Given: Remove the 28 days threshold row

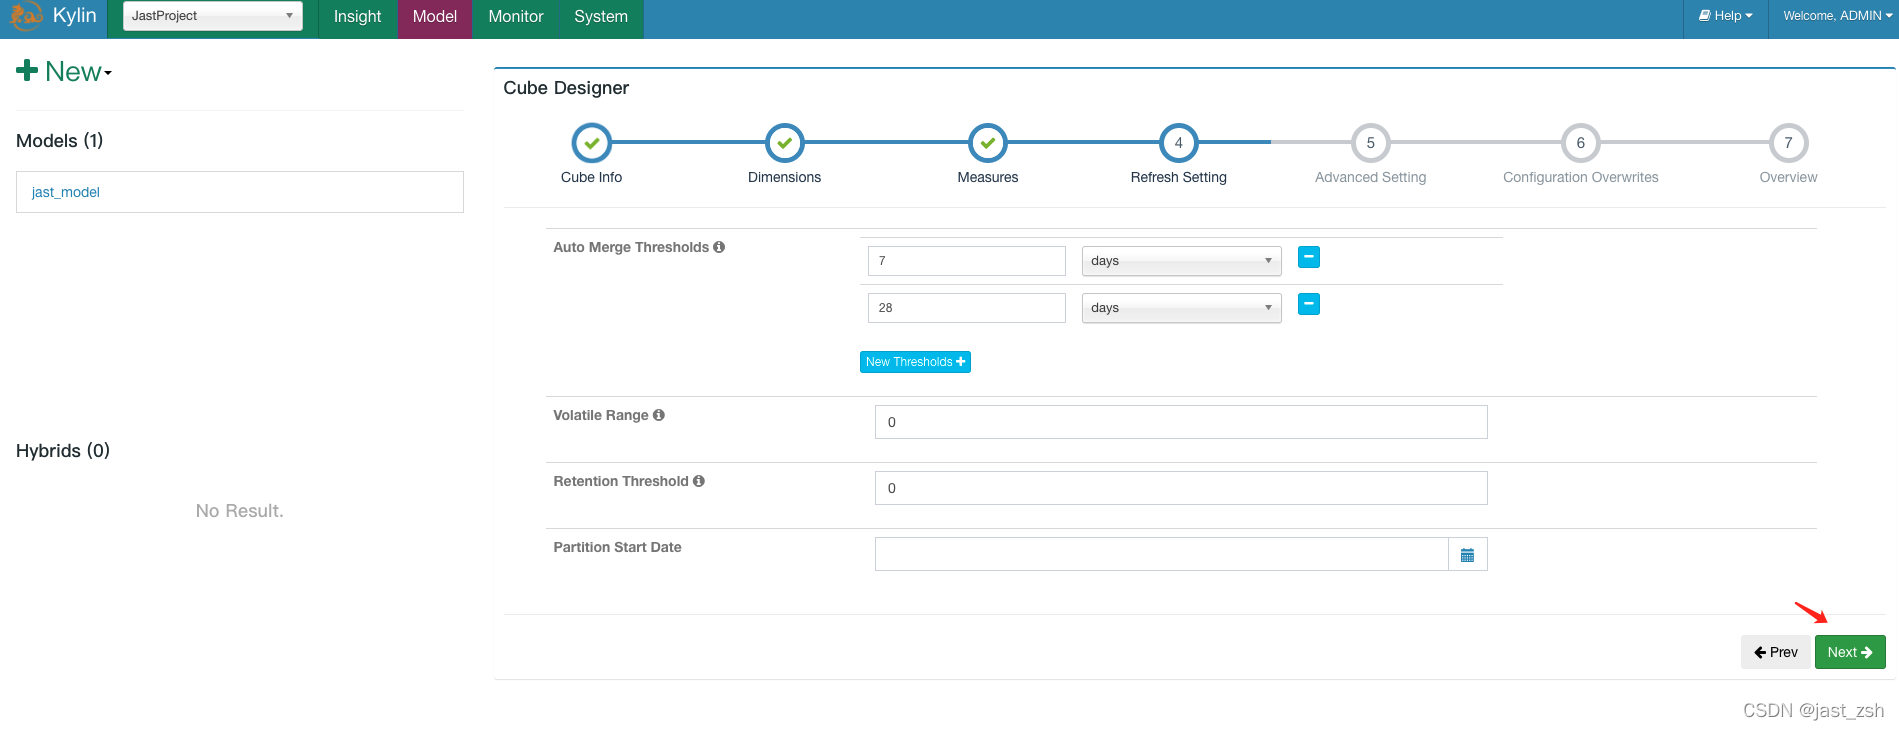Looking at the screenshot, I should [1309, 304].
